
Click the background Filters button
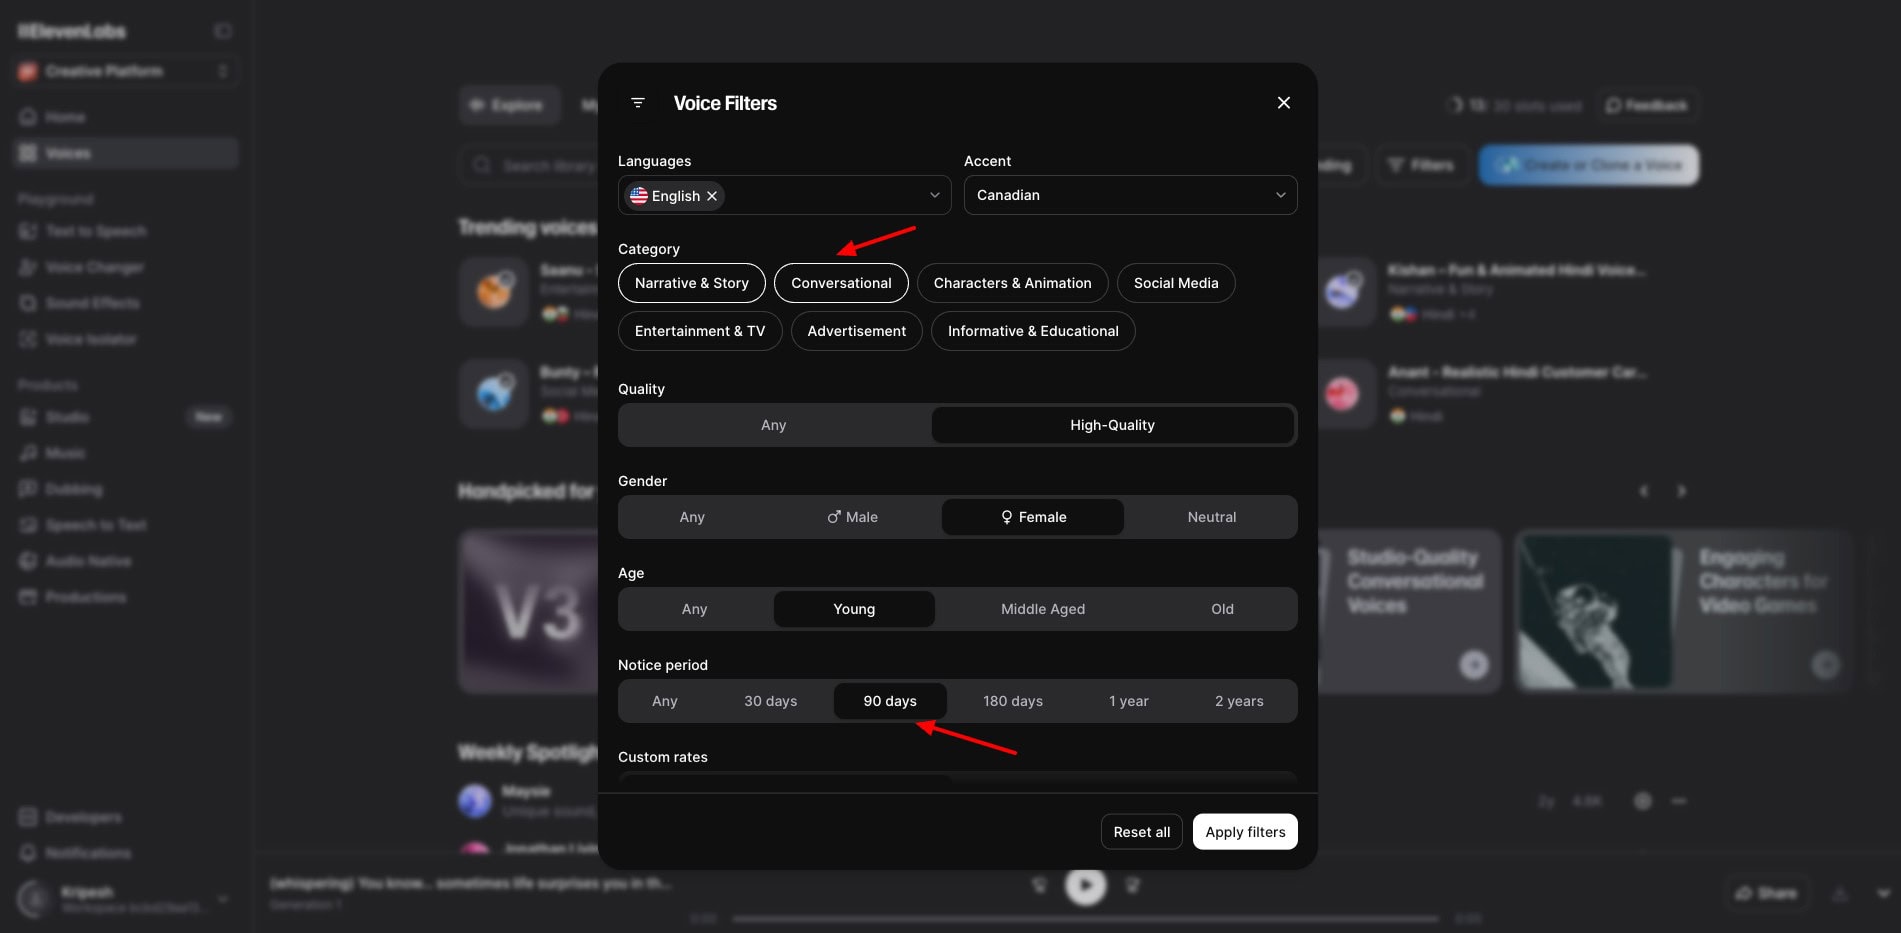[x=1422, y=165]
